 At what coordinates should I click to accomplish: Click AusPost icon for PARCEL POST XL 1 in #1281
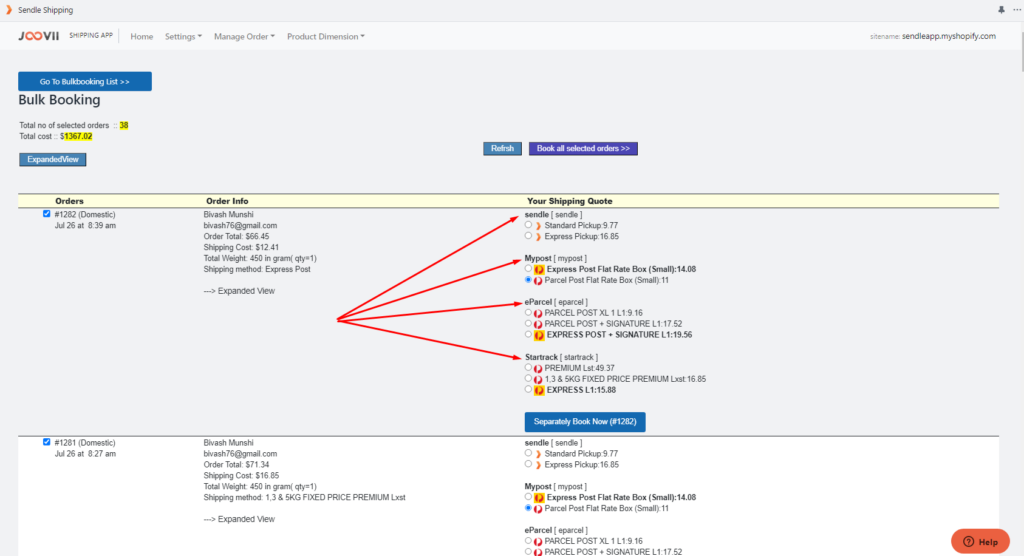coord(538,541)
